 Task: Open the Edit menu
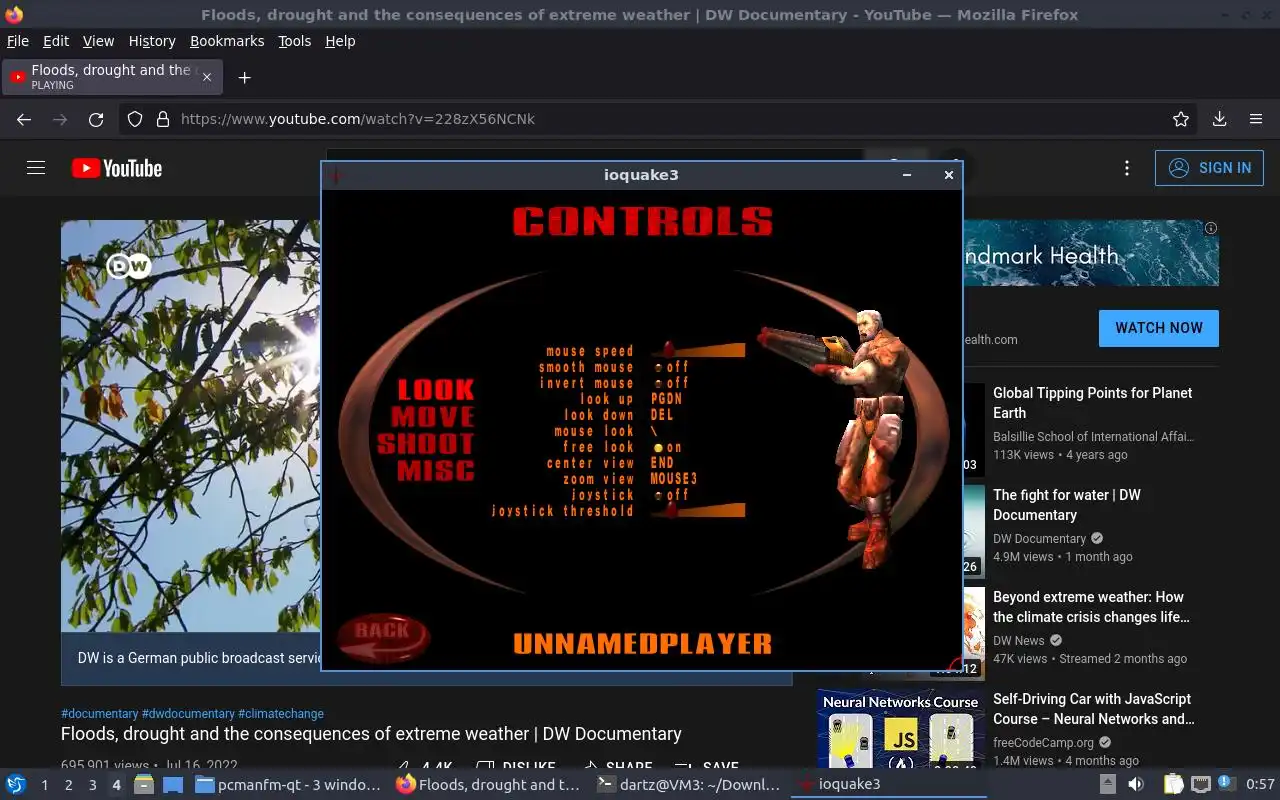pyautogui.click(x=56, y=41)
